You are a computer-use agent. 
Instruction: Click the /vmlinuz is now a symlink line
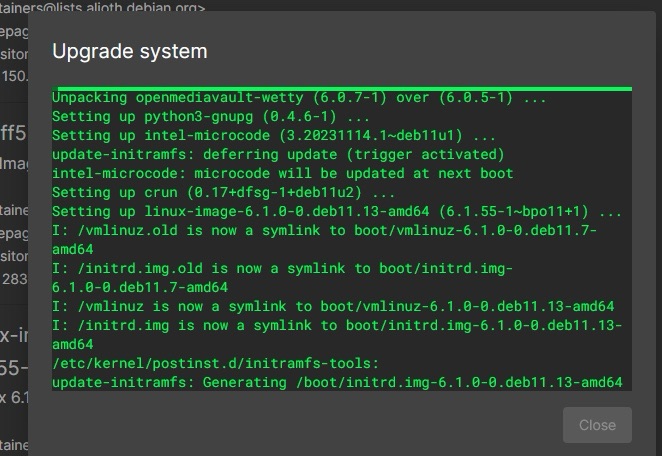coord(332,306)
